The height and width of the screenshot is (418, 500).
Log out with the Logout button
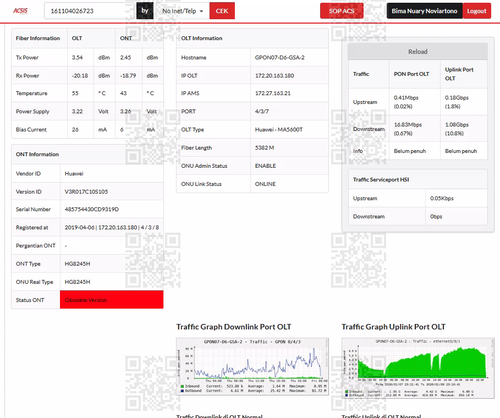(477, 11)
